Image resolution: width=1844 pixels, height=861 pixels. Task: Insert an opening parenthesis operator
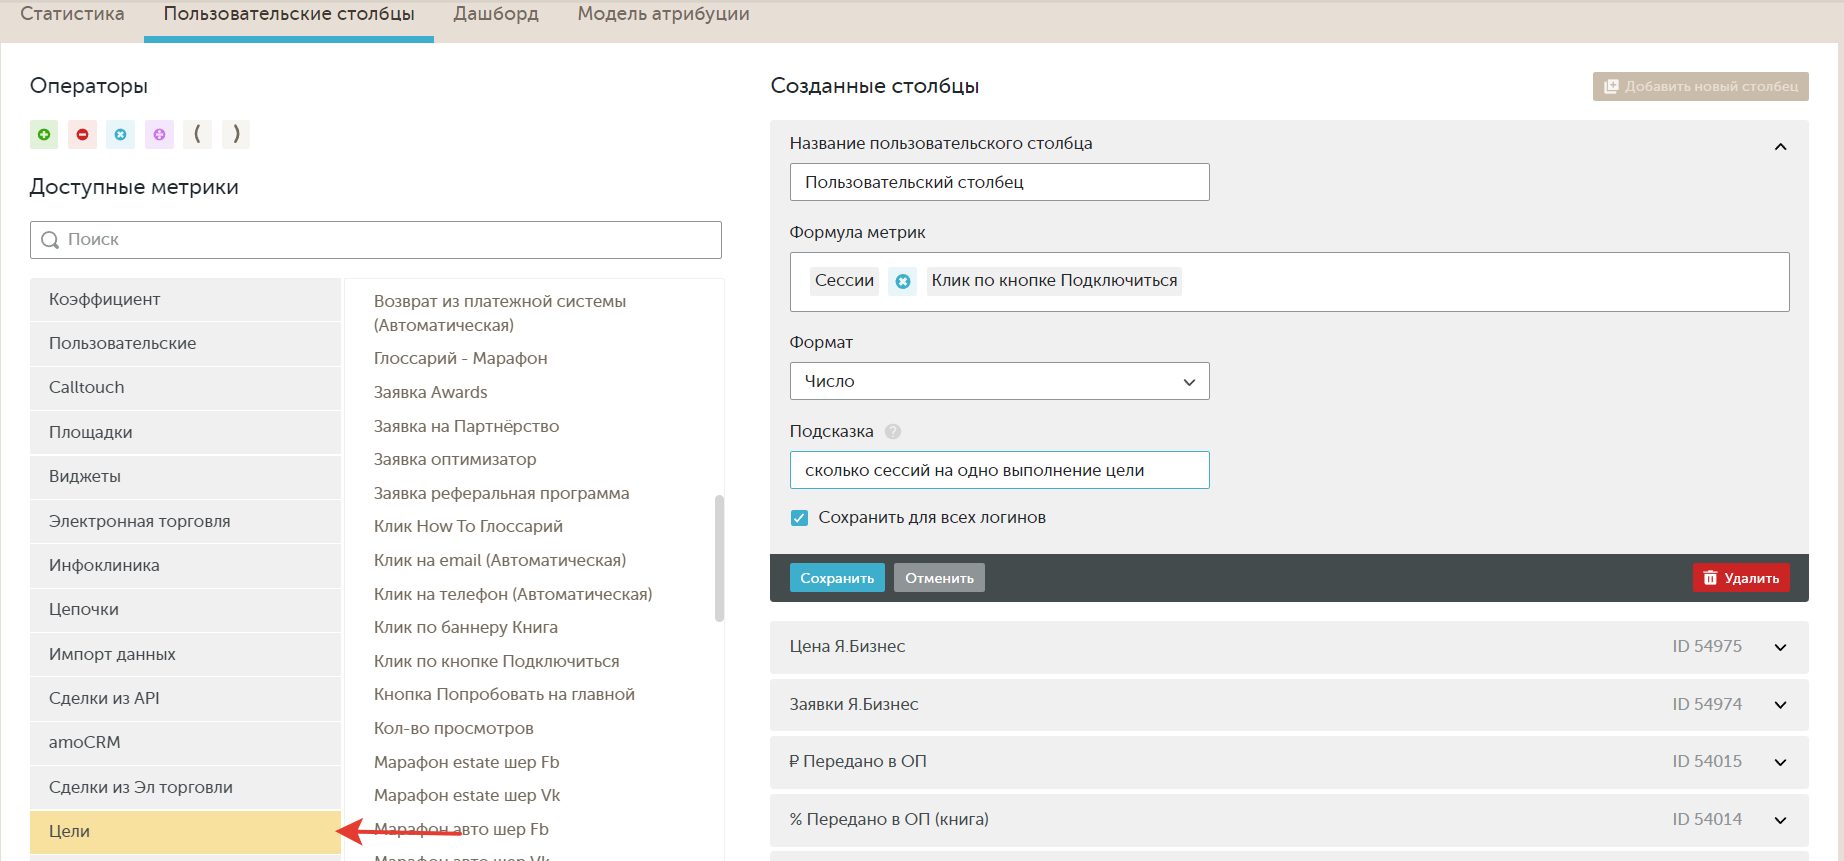point(198,134)
